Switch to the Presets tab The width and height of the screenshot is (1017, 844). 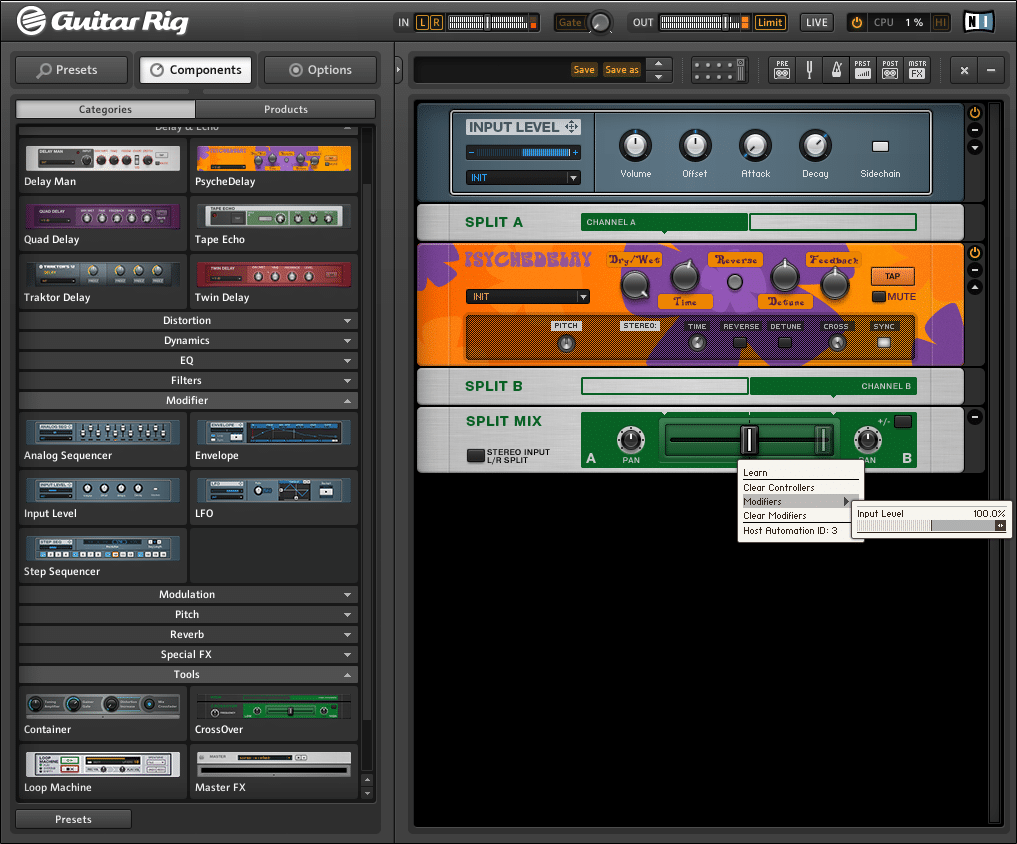click(x=71, y=70)
